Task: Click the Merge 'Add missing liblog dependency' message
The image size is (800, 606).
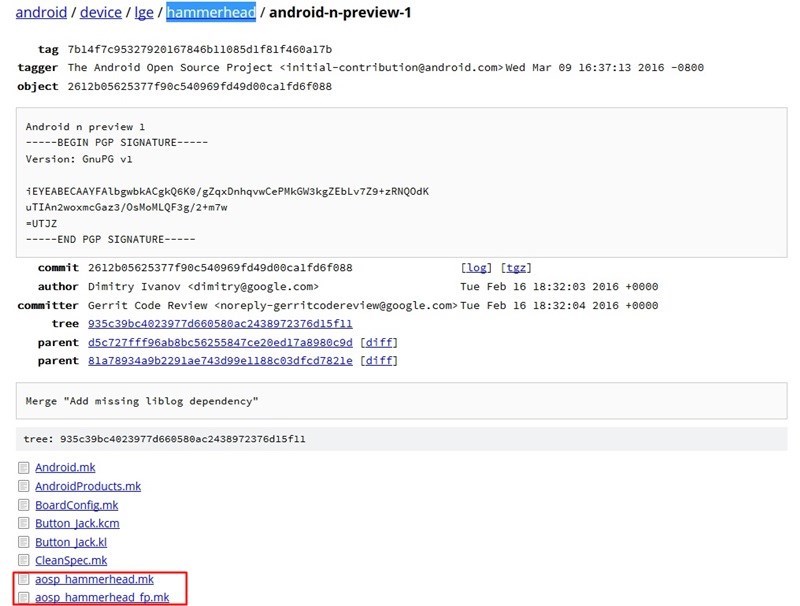Action: click(x=142, y=401)
